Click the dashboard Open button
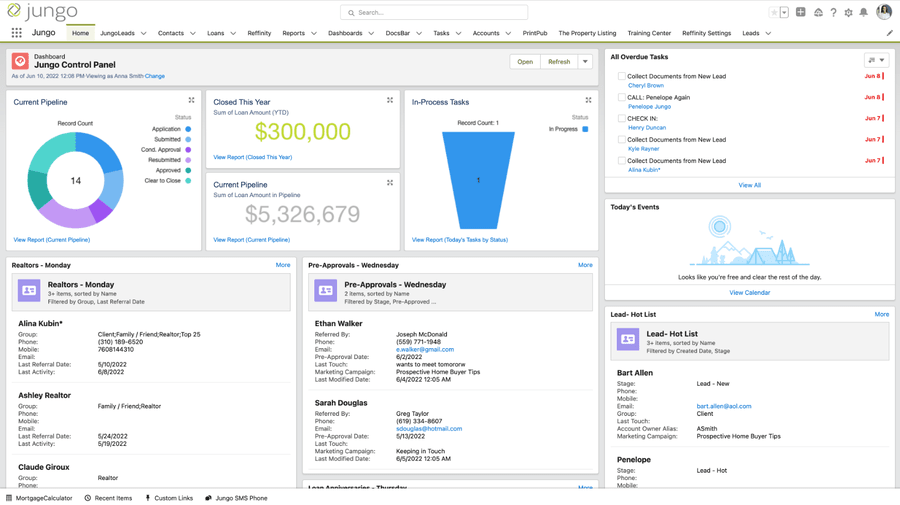The image size is (900, 505). coord(525,61)
